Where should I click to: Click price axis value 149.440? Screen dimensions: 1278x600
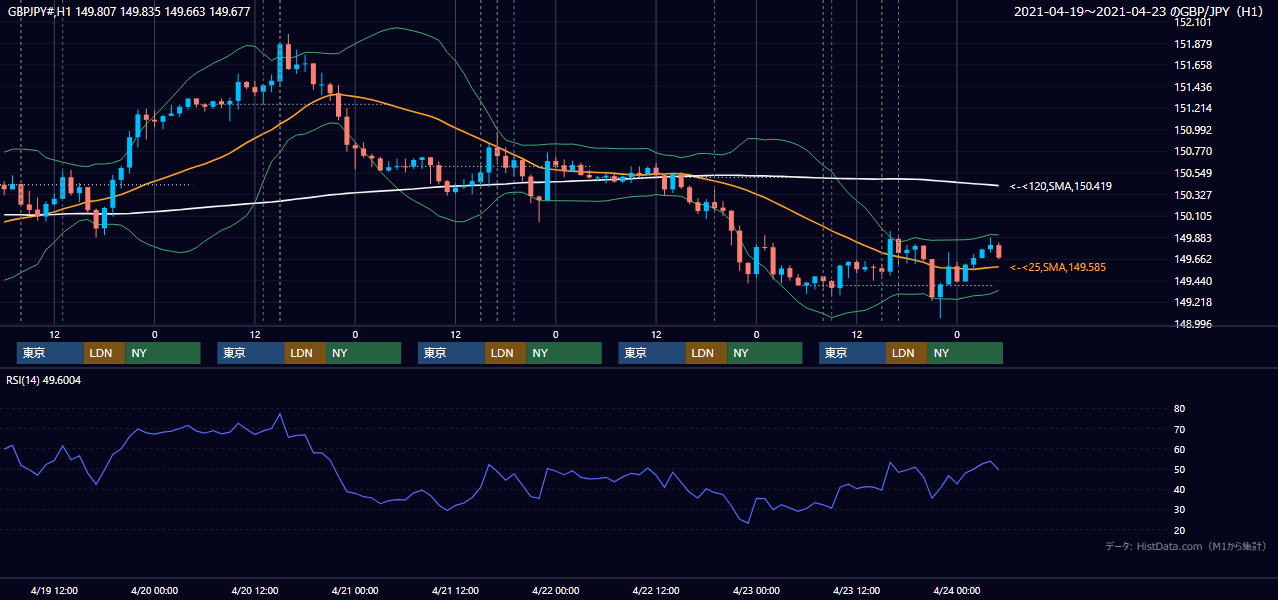point(1193,281)
